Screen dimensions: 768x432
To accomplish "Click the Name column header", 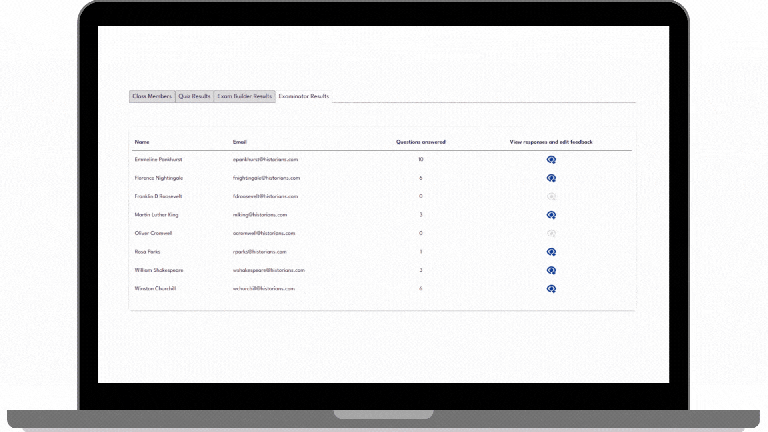I will 142,142.
